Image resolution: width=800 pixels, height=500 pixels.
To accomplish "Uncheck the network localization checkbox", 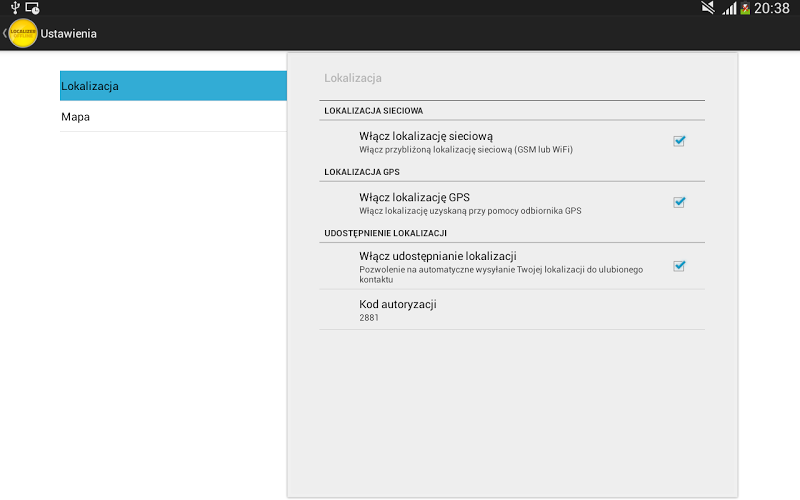I will click(x=679, y=141).
